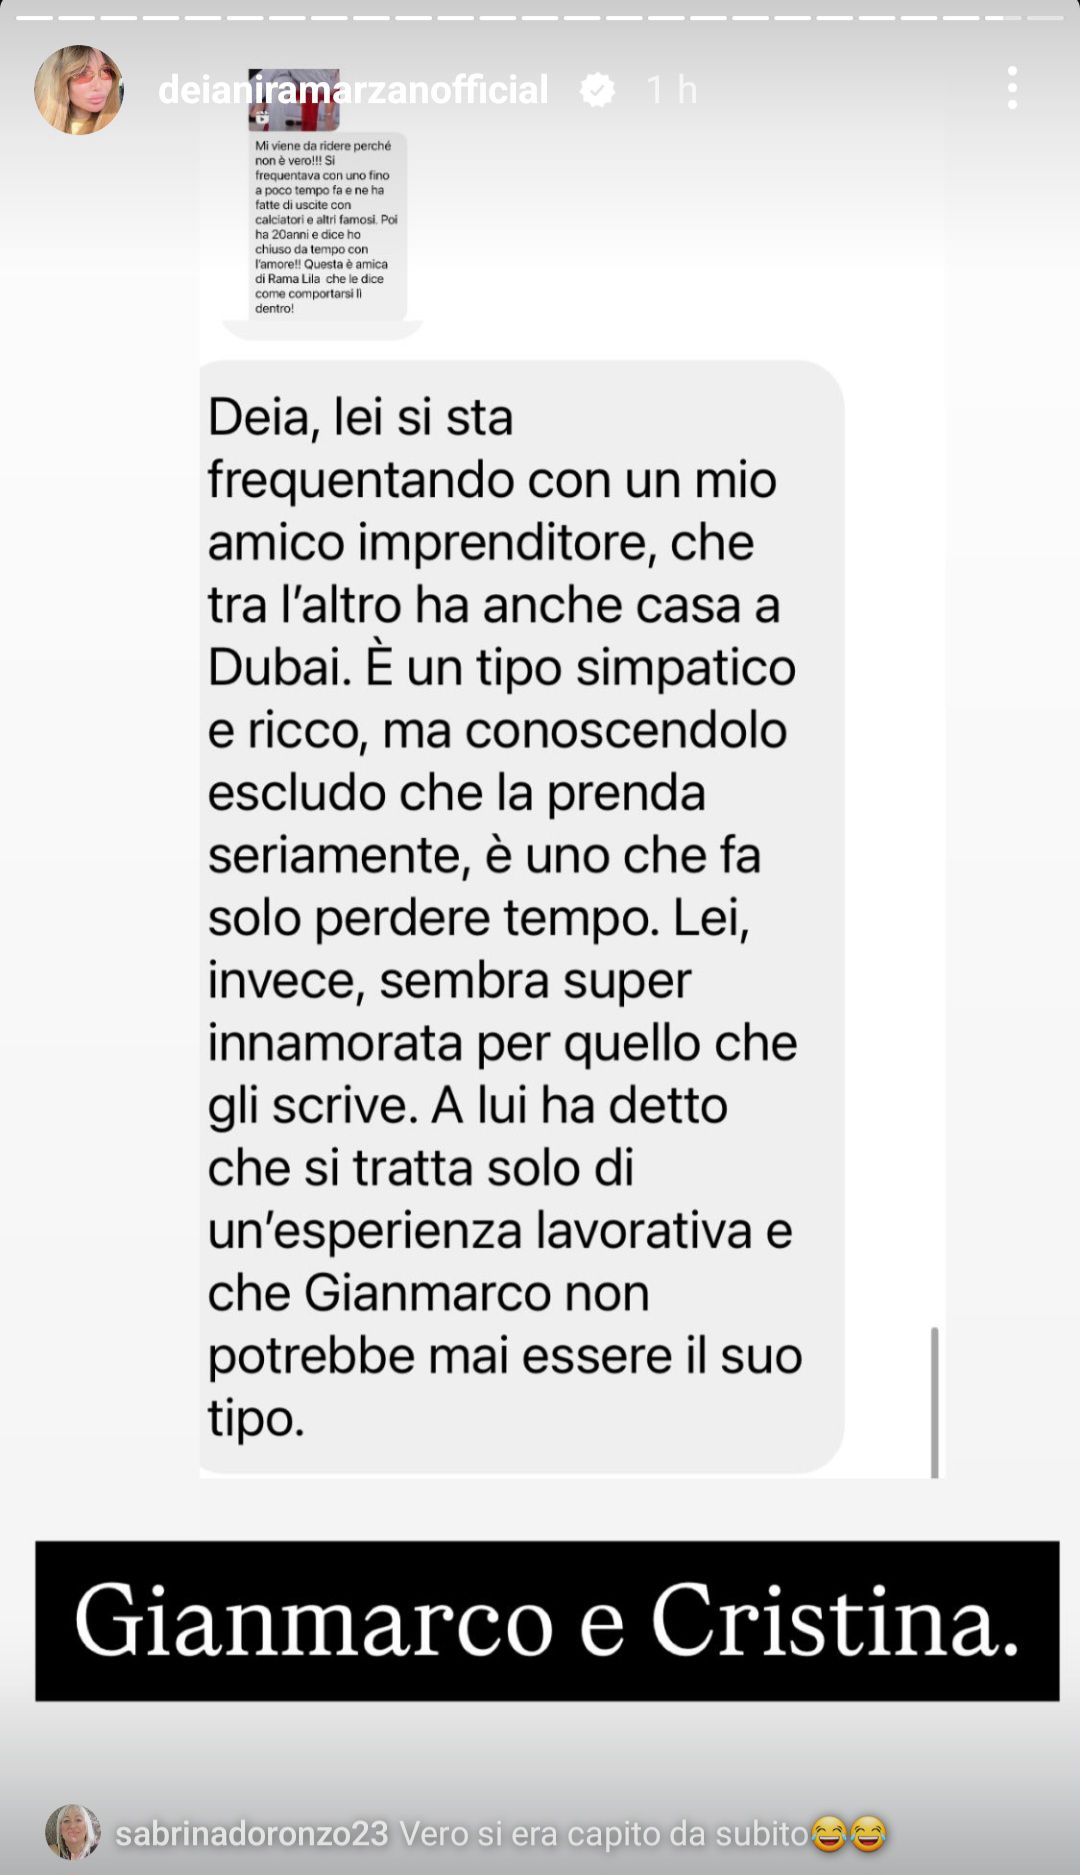Open deianiramarzanofficial username link
Viewport: 1080px width, 1875px height.
tap(353, 90)
